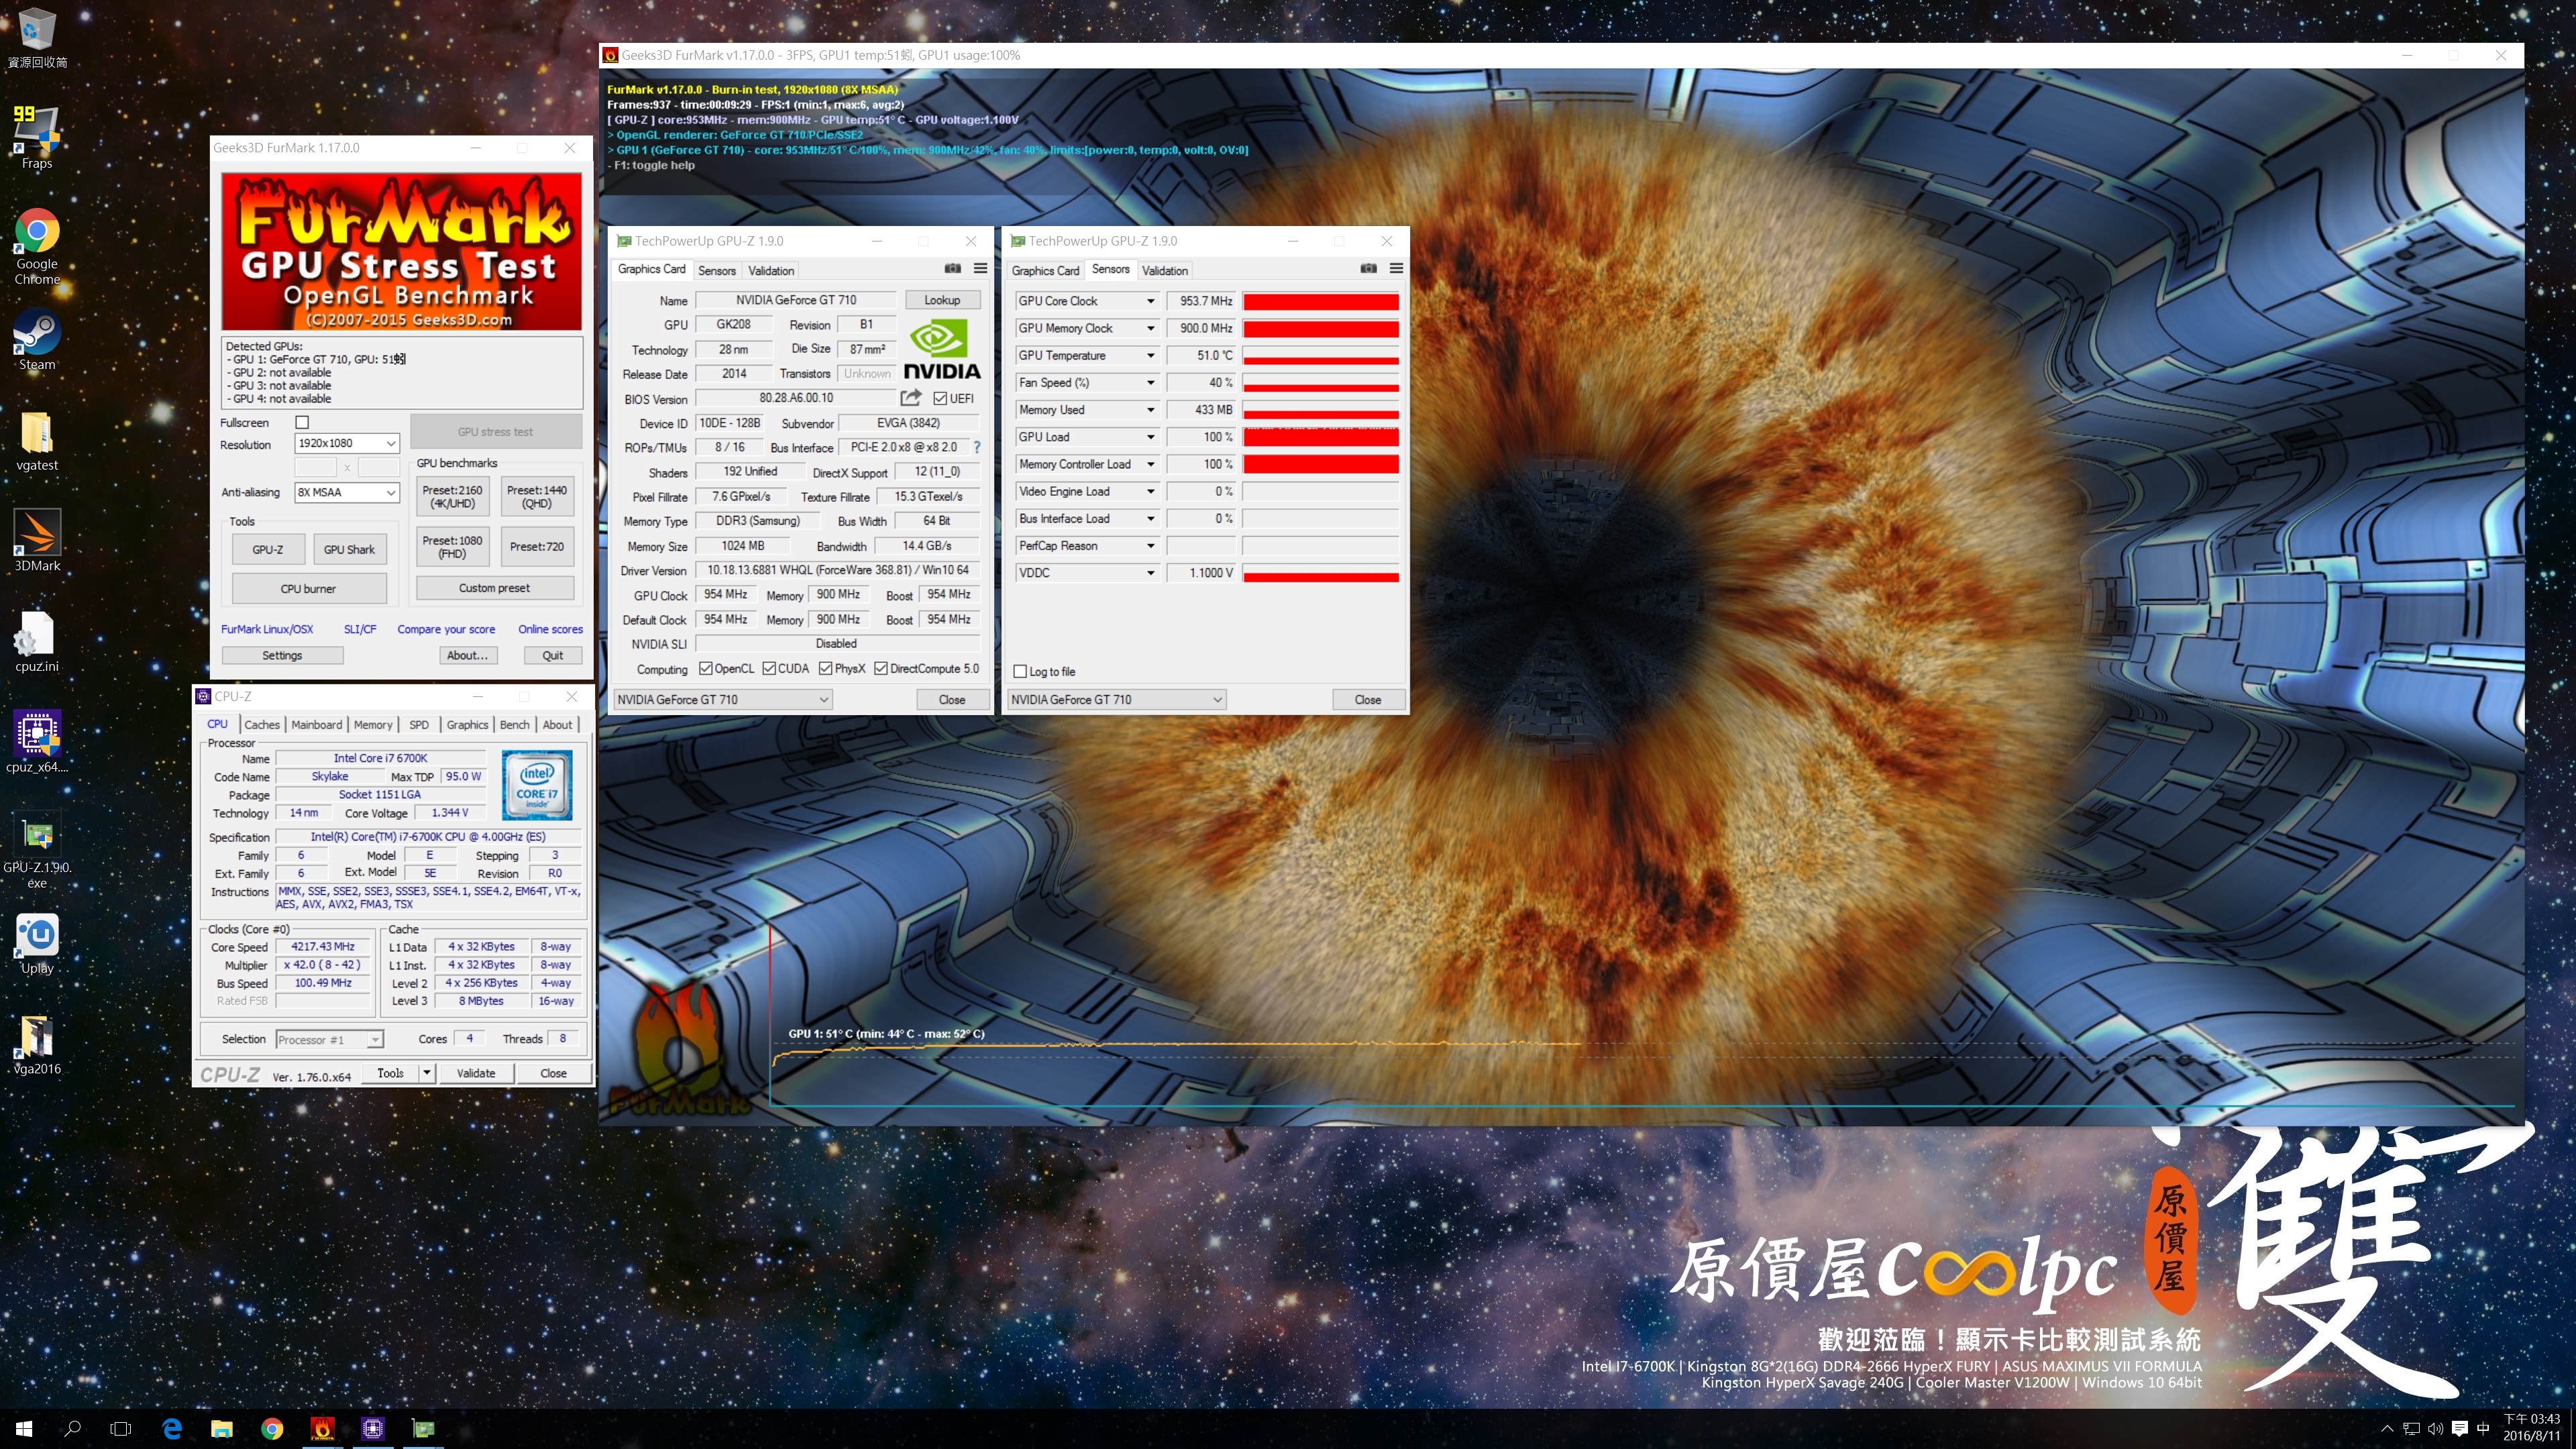Image resolution: width=2576 pixels, height=1449 pixels.
Task: Click the Intel Core i7 badge in CPU-Z
Action: click(x=537, y=785)
